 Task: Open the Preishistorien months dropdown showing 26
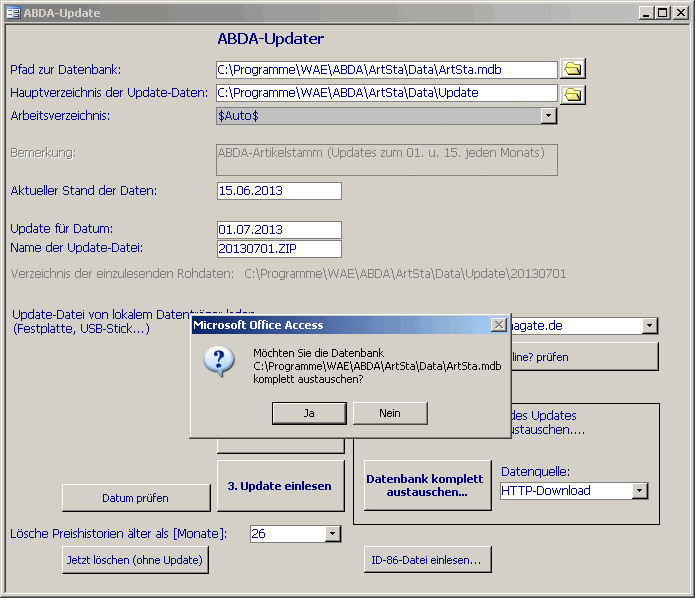[332, 534]
